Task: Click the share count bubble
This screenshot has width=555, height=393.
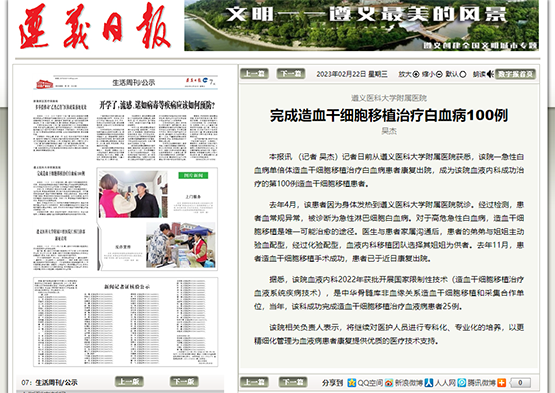Action: (520, 383)
